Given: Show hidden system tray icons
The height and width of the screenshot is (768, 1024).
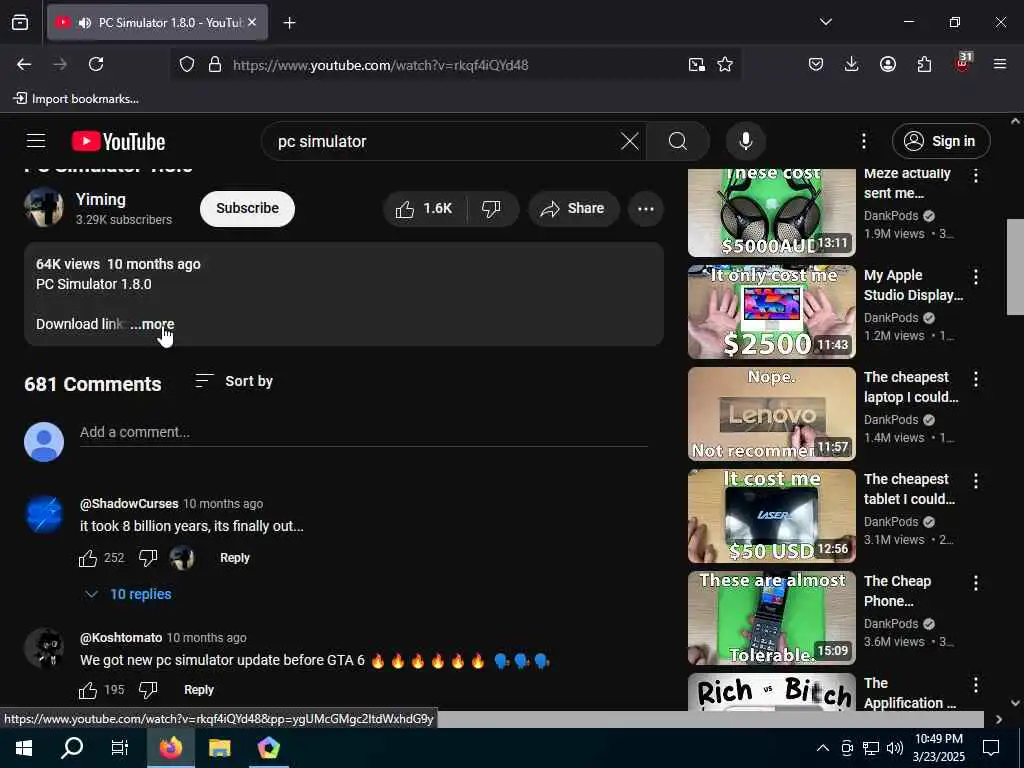Looking at the screenshot, I should (823, 748).
